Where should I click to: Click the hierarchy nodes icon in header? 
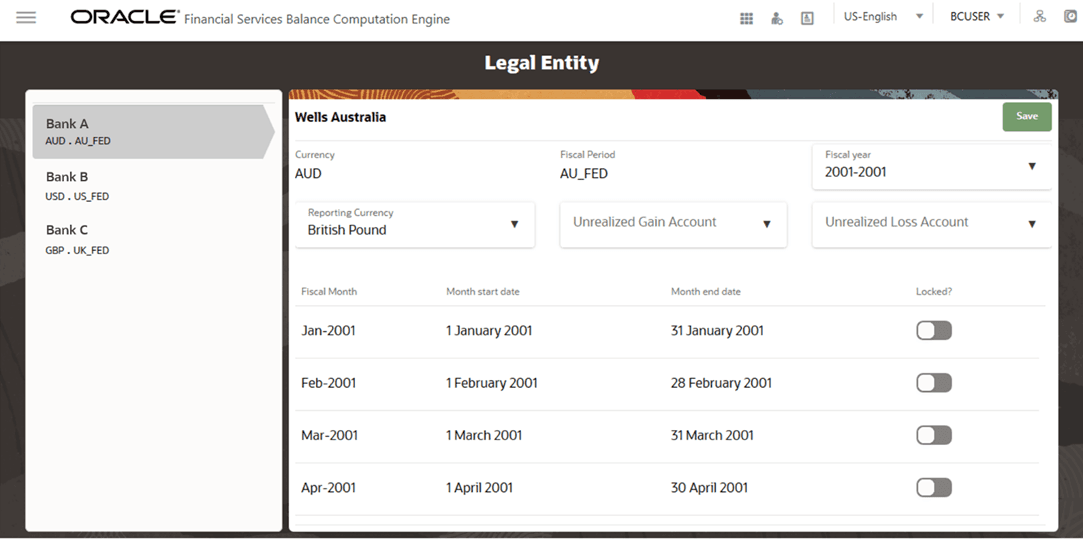1039,17
